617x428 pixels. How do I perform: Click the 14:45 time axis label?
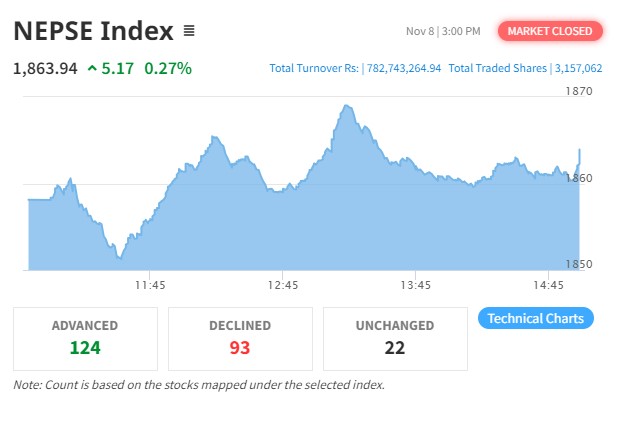[x=548, y=285]
